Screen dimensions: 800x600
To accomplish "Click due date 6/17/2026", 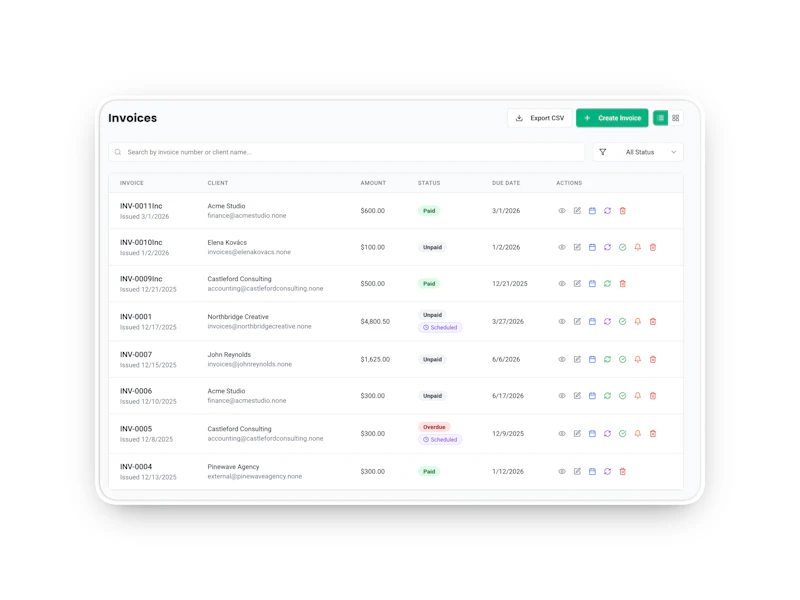I will pos(508,396).
